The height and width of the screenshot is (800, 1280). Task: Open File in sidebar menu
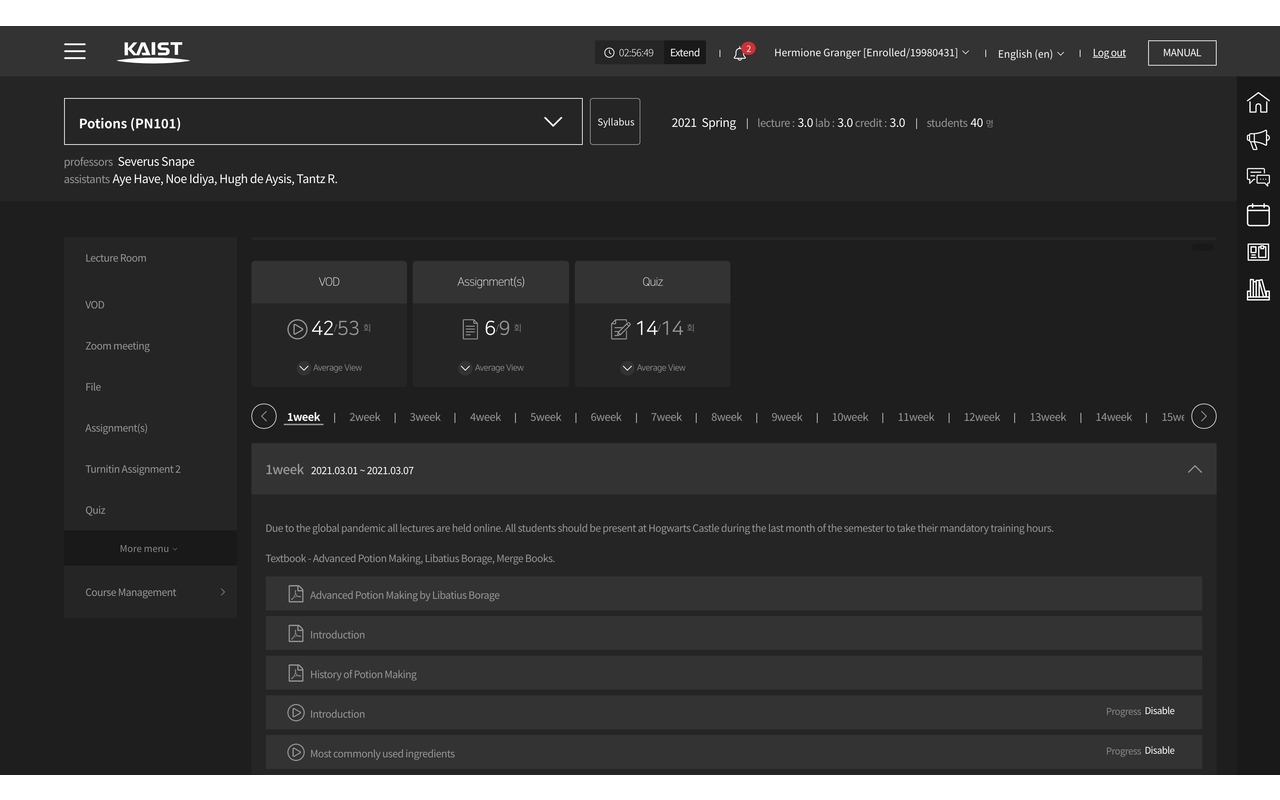pyautogui.click(x=93, y=387)
